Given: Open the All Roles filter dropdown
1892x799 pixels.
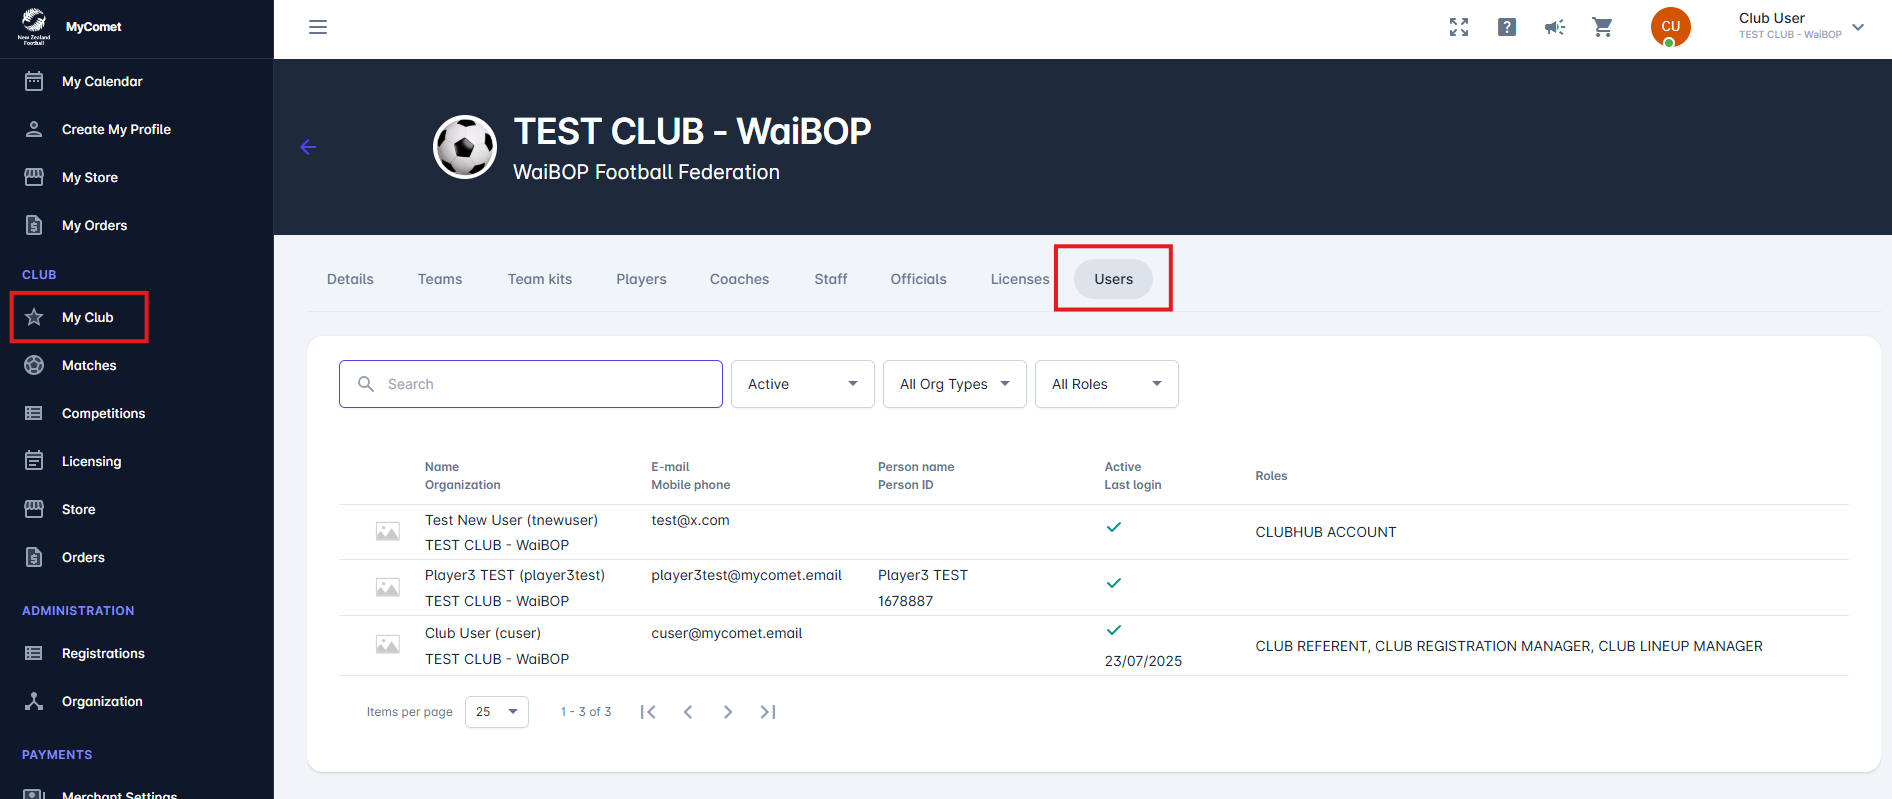Looking at the screenshot, I should click(x=1107, y=384).
